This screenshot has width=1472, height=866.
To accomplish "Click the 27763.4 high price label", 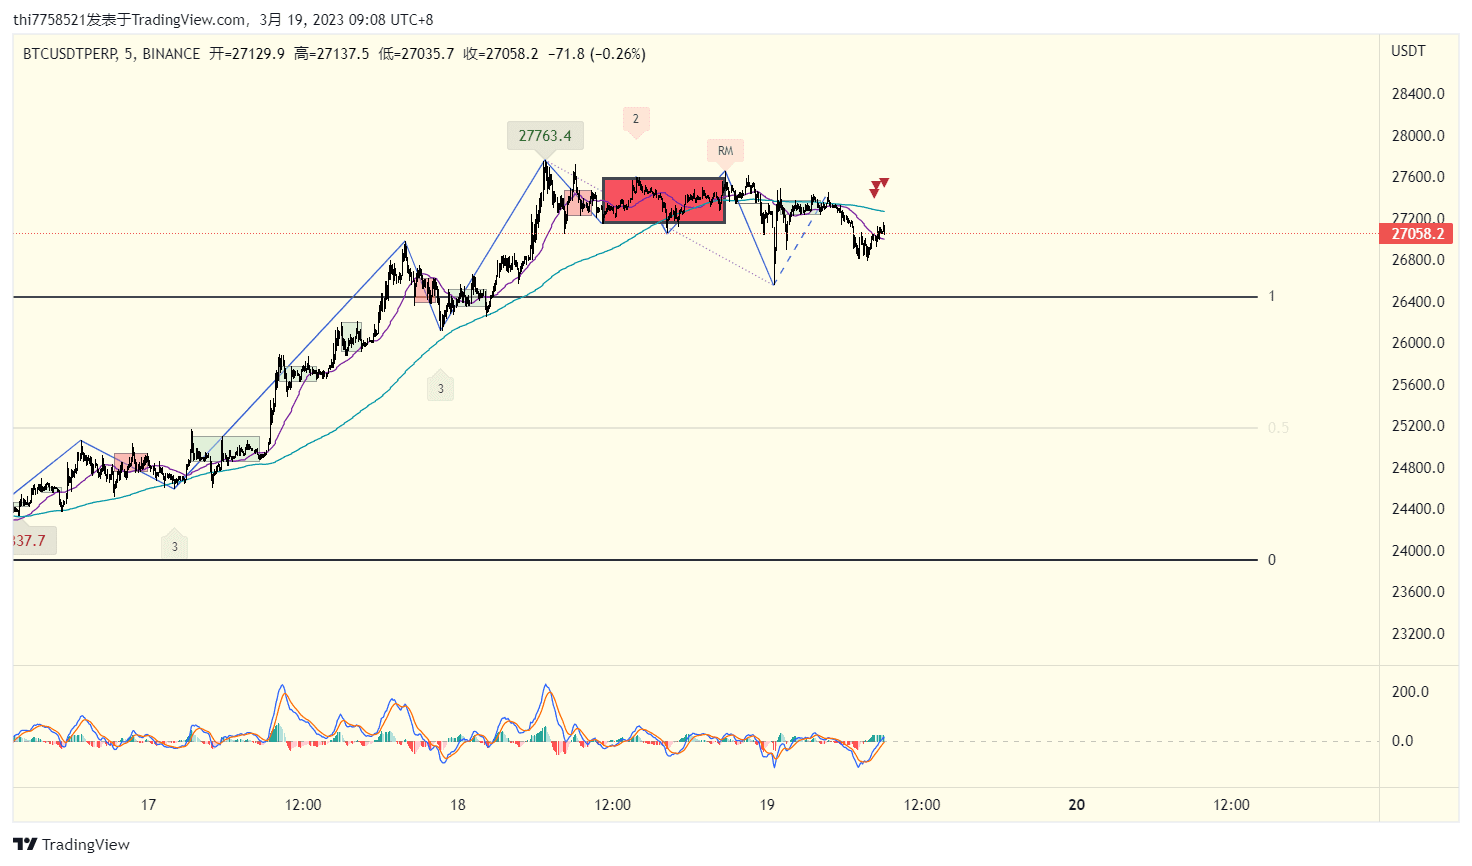I will [x=545, y=136].
